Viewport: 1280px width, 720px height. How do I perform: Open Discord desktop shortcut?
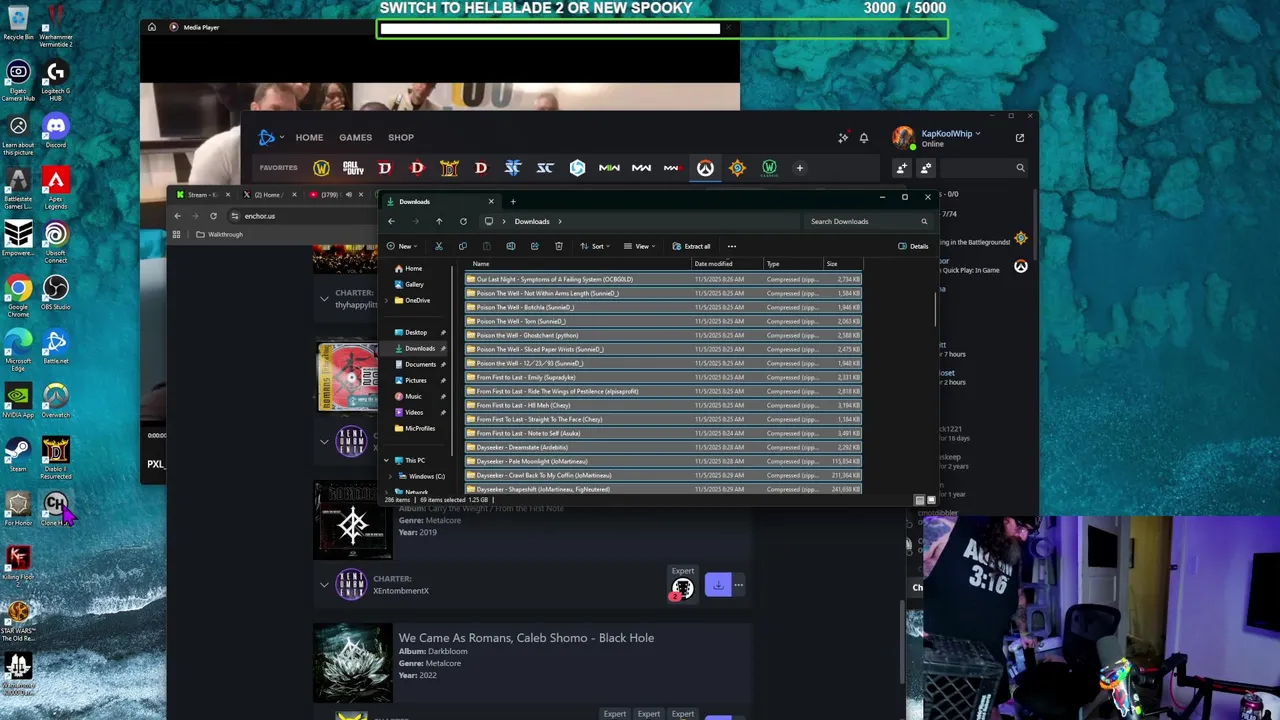tap(55, 131)
